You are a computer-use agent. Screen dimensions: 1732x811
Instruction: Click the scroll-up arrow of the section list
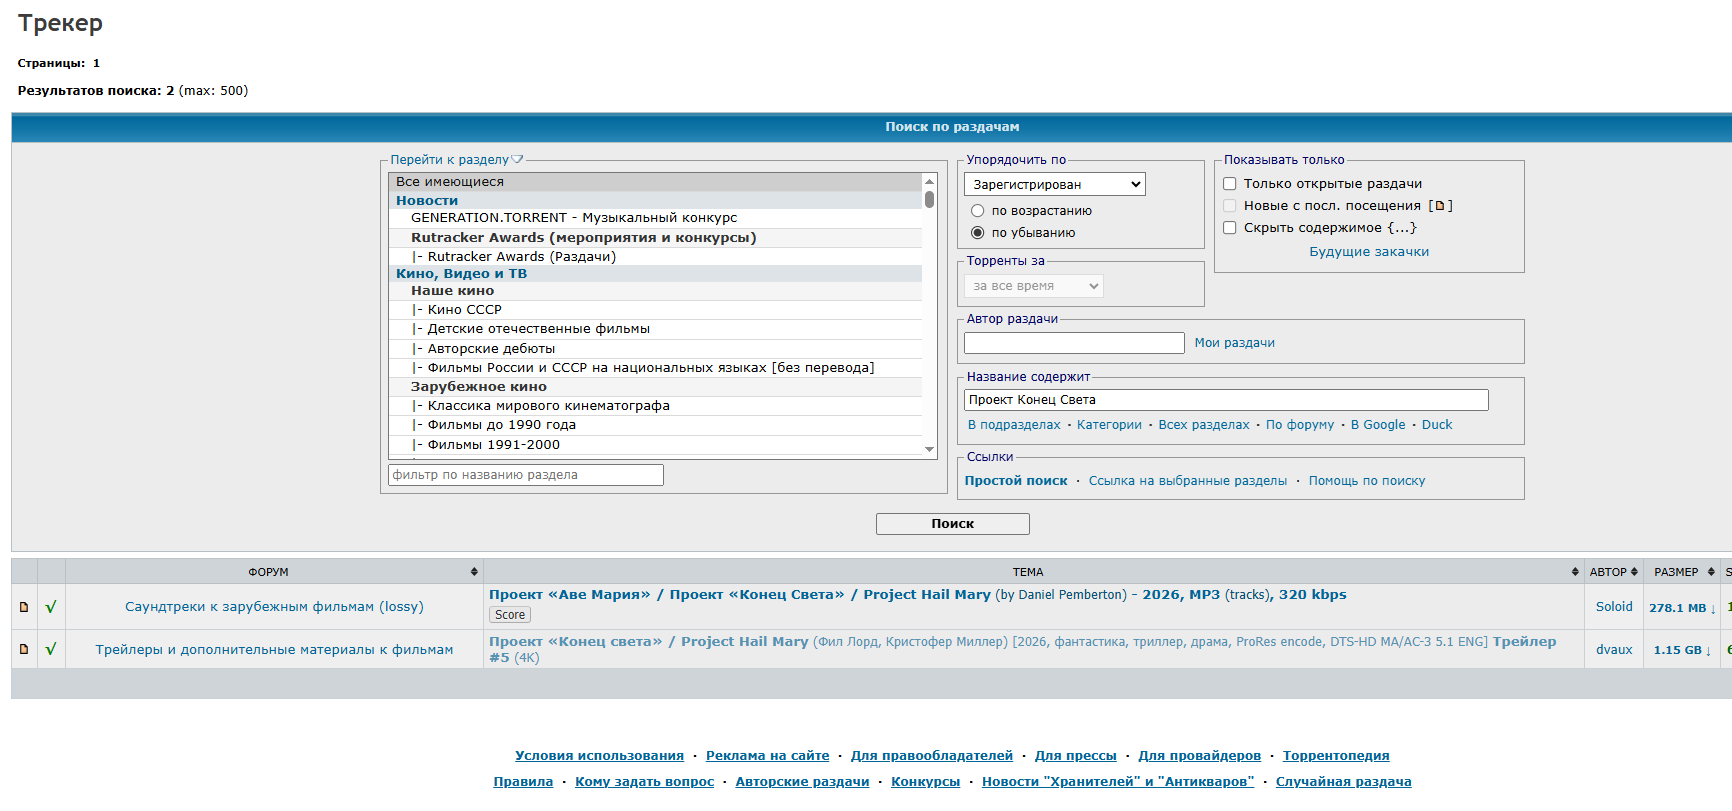pyautogui.click(x=929, y=181)
